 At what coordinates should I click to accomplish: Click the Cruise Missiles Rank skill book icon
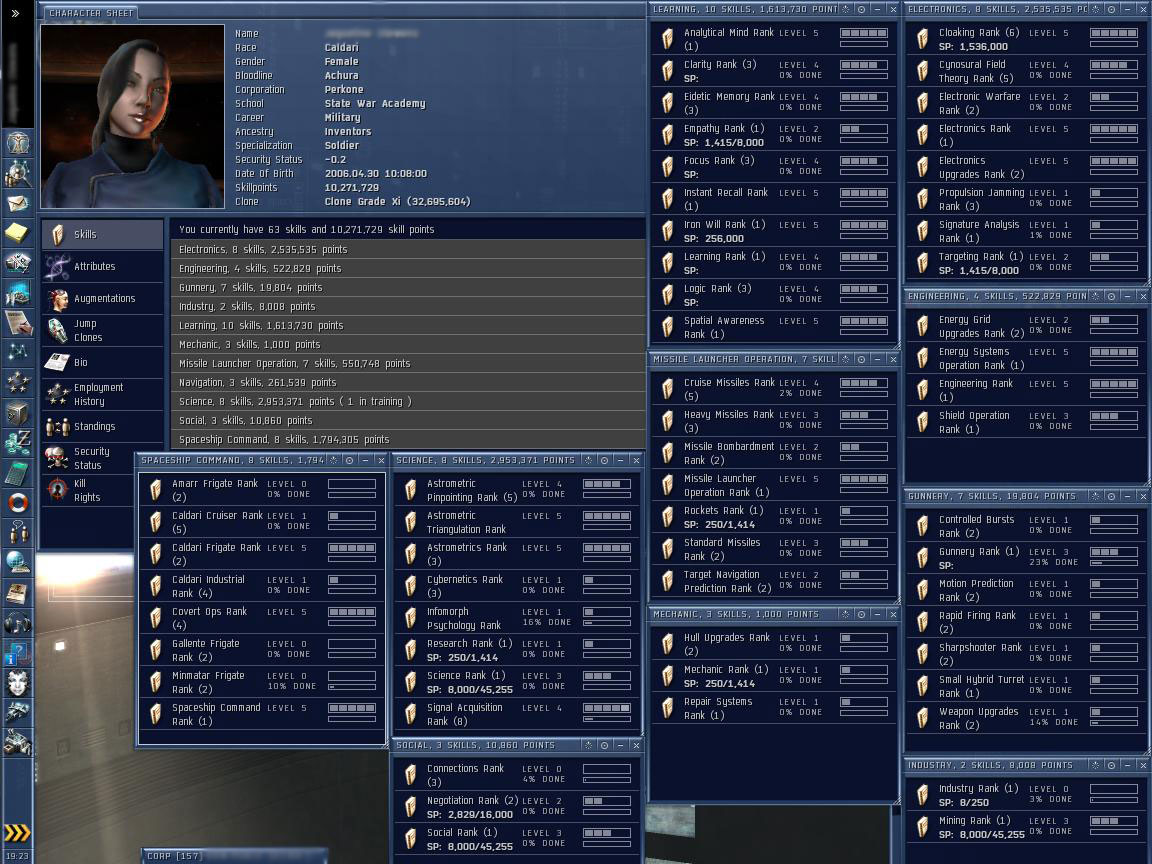tap(667, 389)
